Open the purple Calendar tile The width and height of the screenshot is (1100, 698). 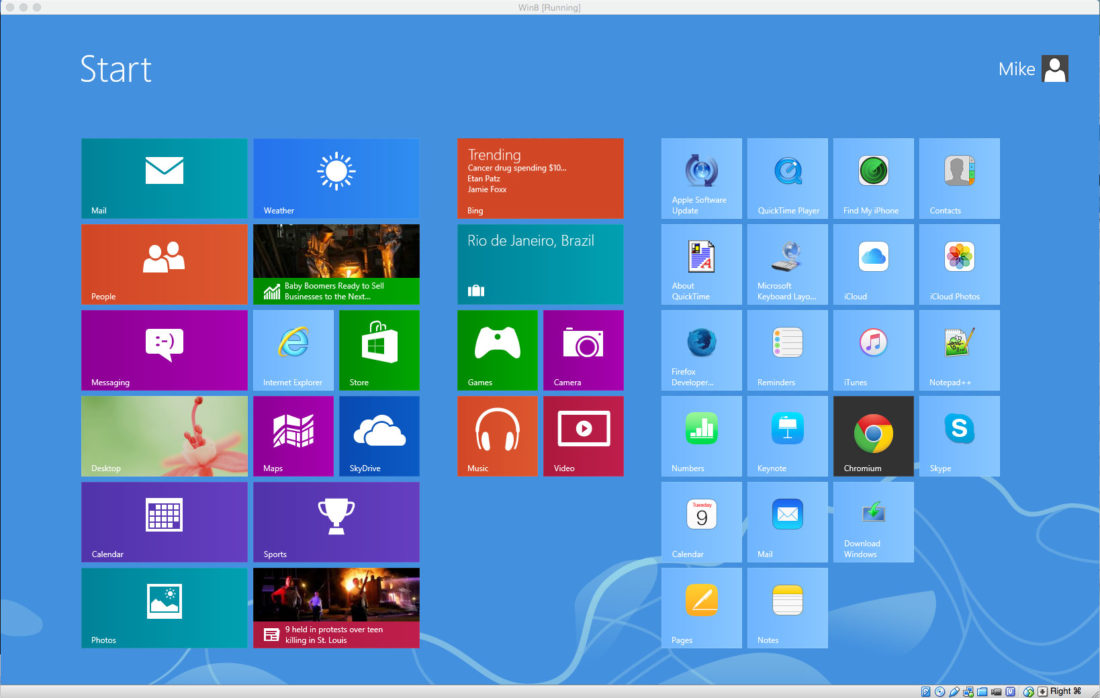click(164, 522)
